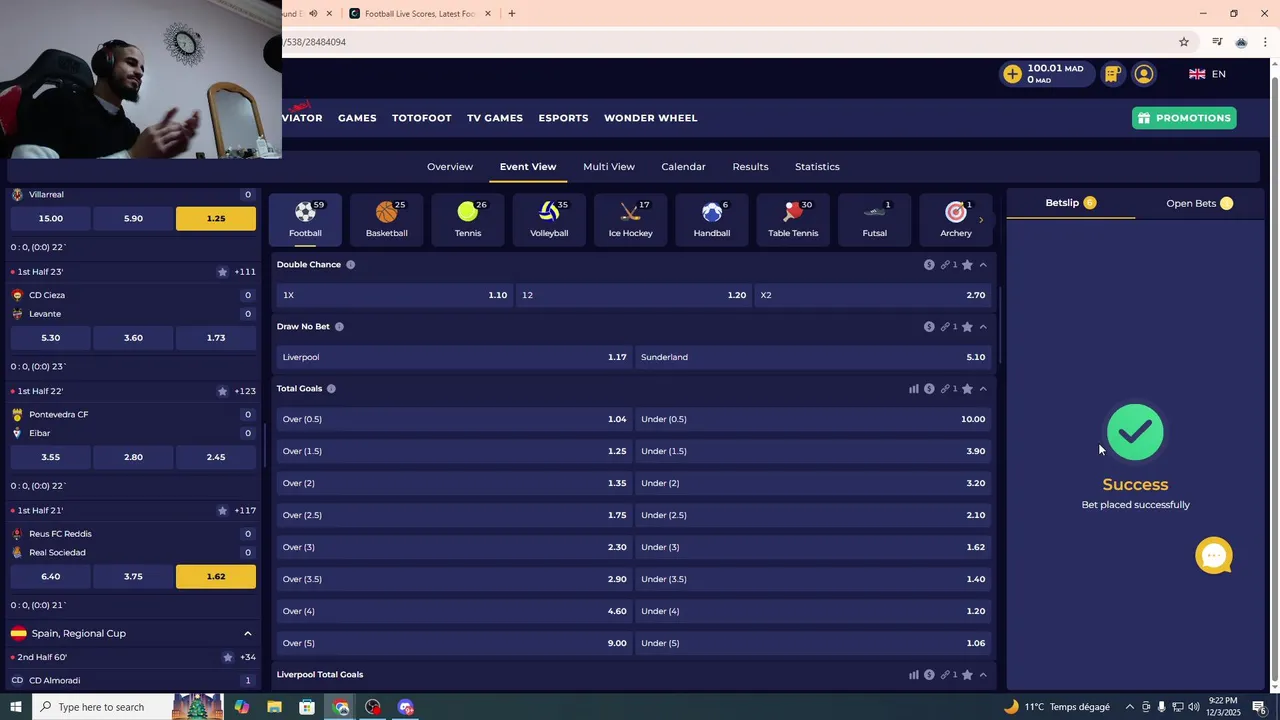Pick Under (3.5) odds 1.40
The height and width of the screenshot is (720, 1280).
813,579
